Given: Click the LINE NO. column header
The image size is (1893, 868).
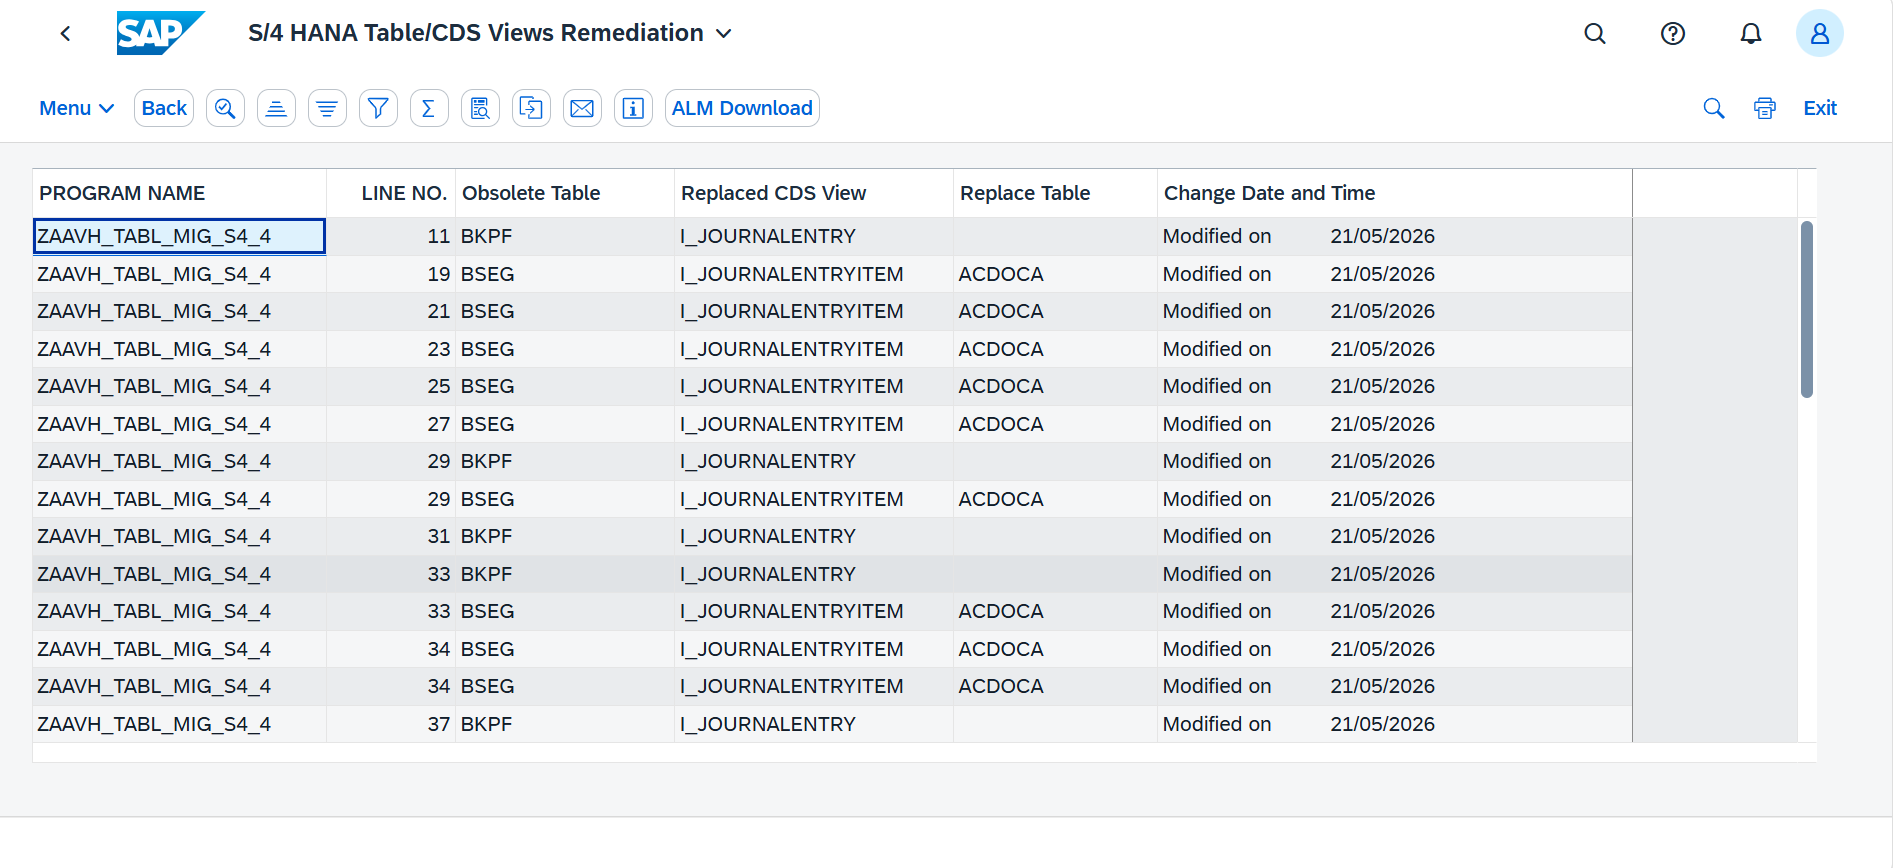Looking at the screenshot, I should (391, 193).
